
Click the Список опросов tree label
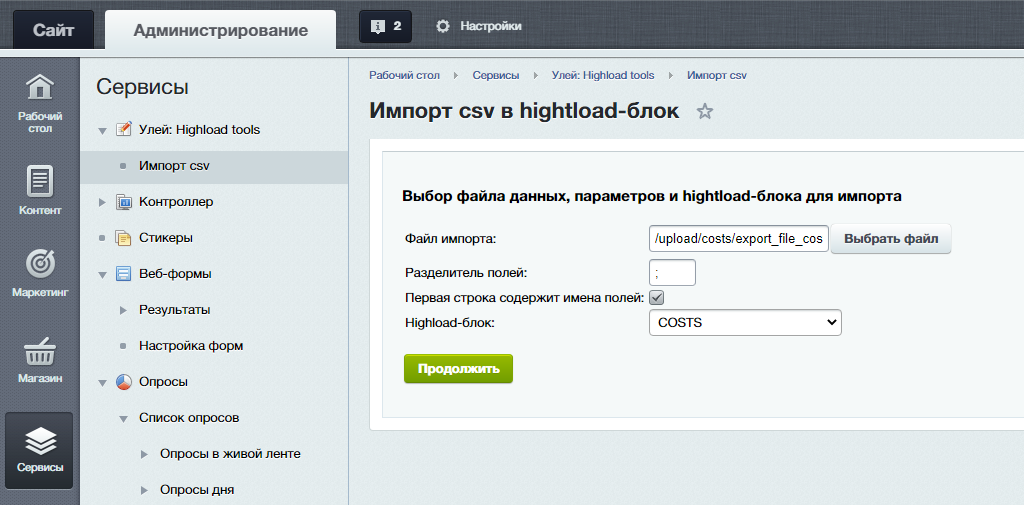pos(189,417)
